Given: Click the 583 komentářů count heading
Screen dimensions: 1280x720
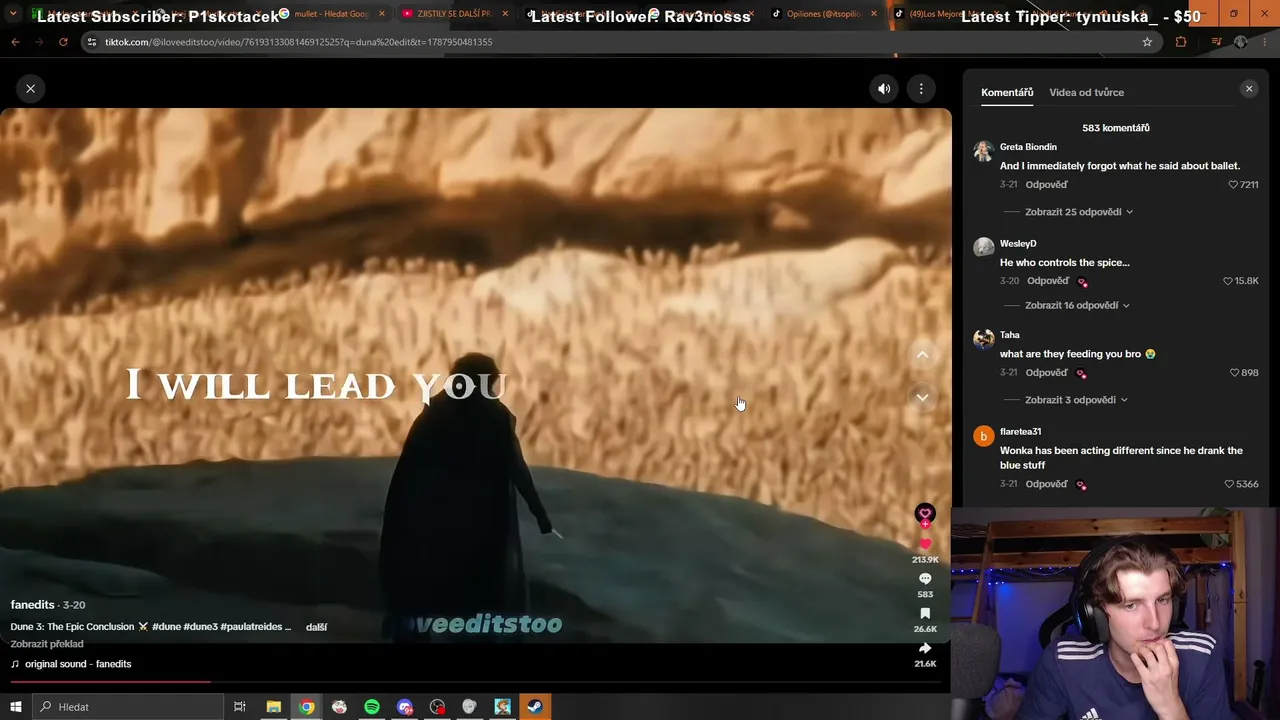Looking at the screenshot, I should pyautogui.click(x=1116, y=128).
